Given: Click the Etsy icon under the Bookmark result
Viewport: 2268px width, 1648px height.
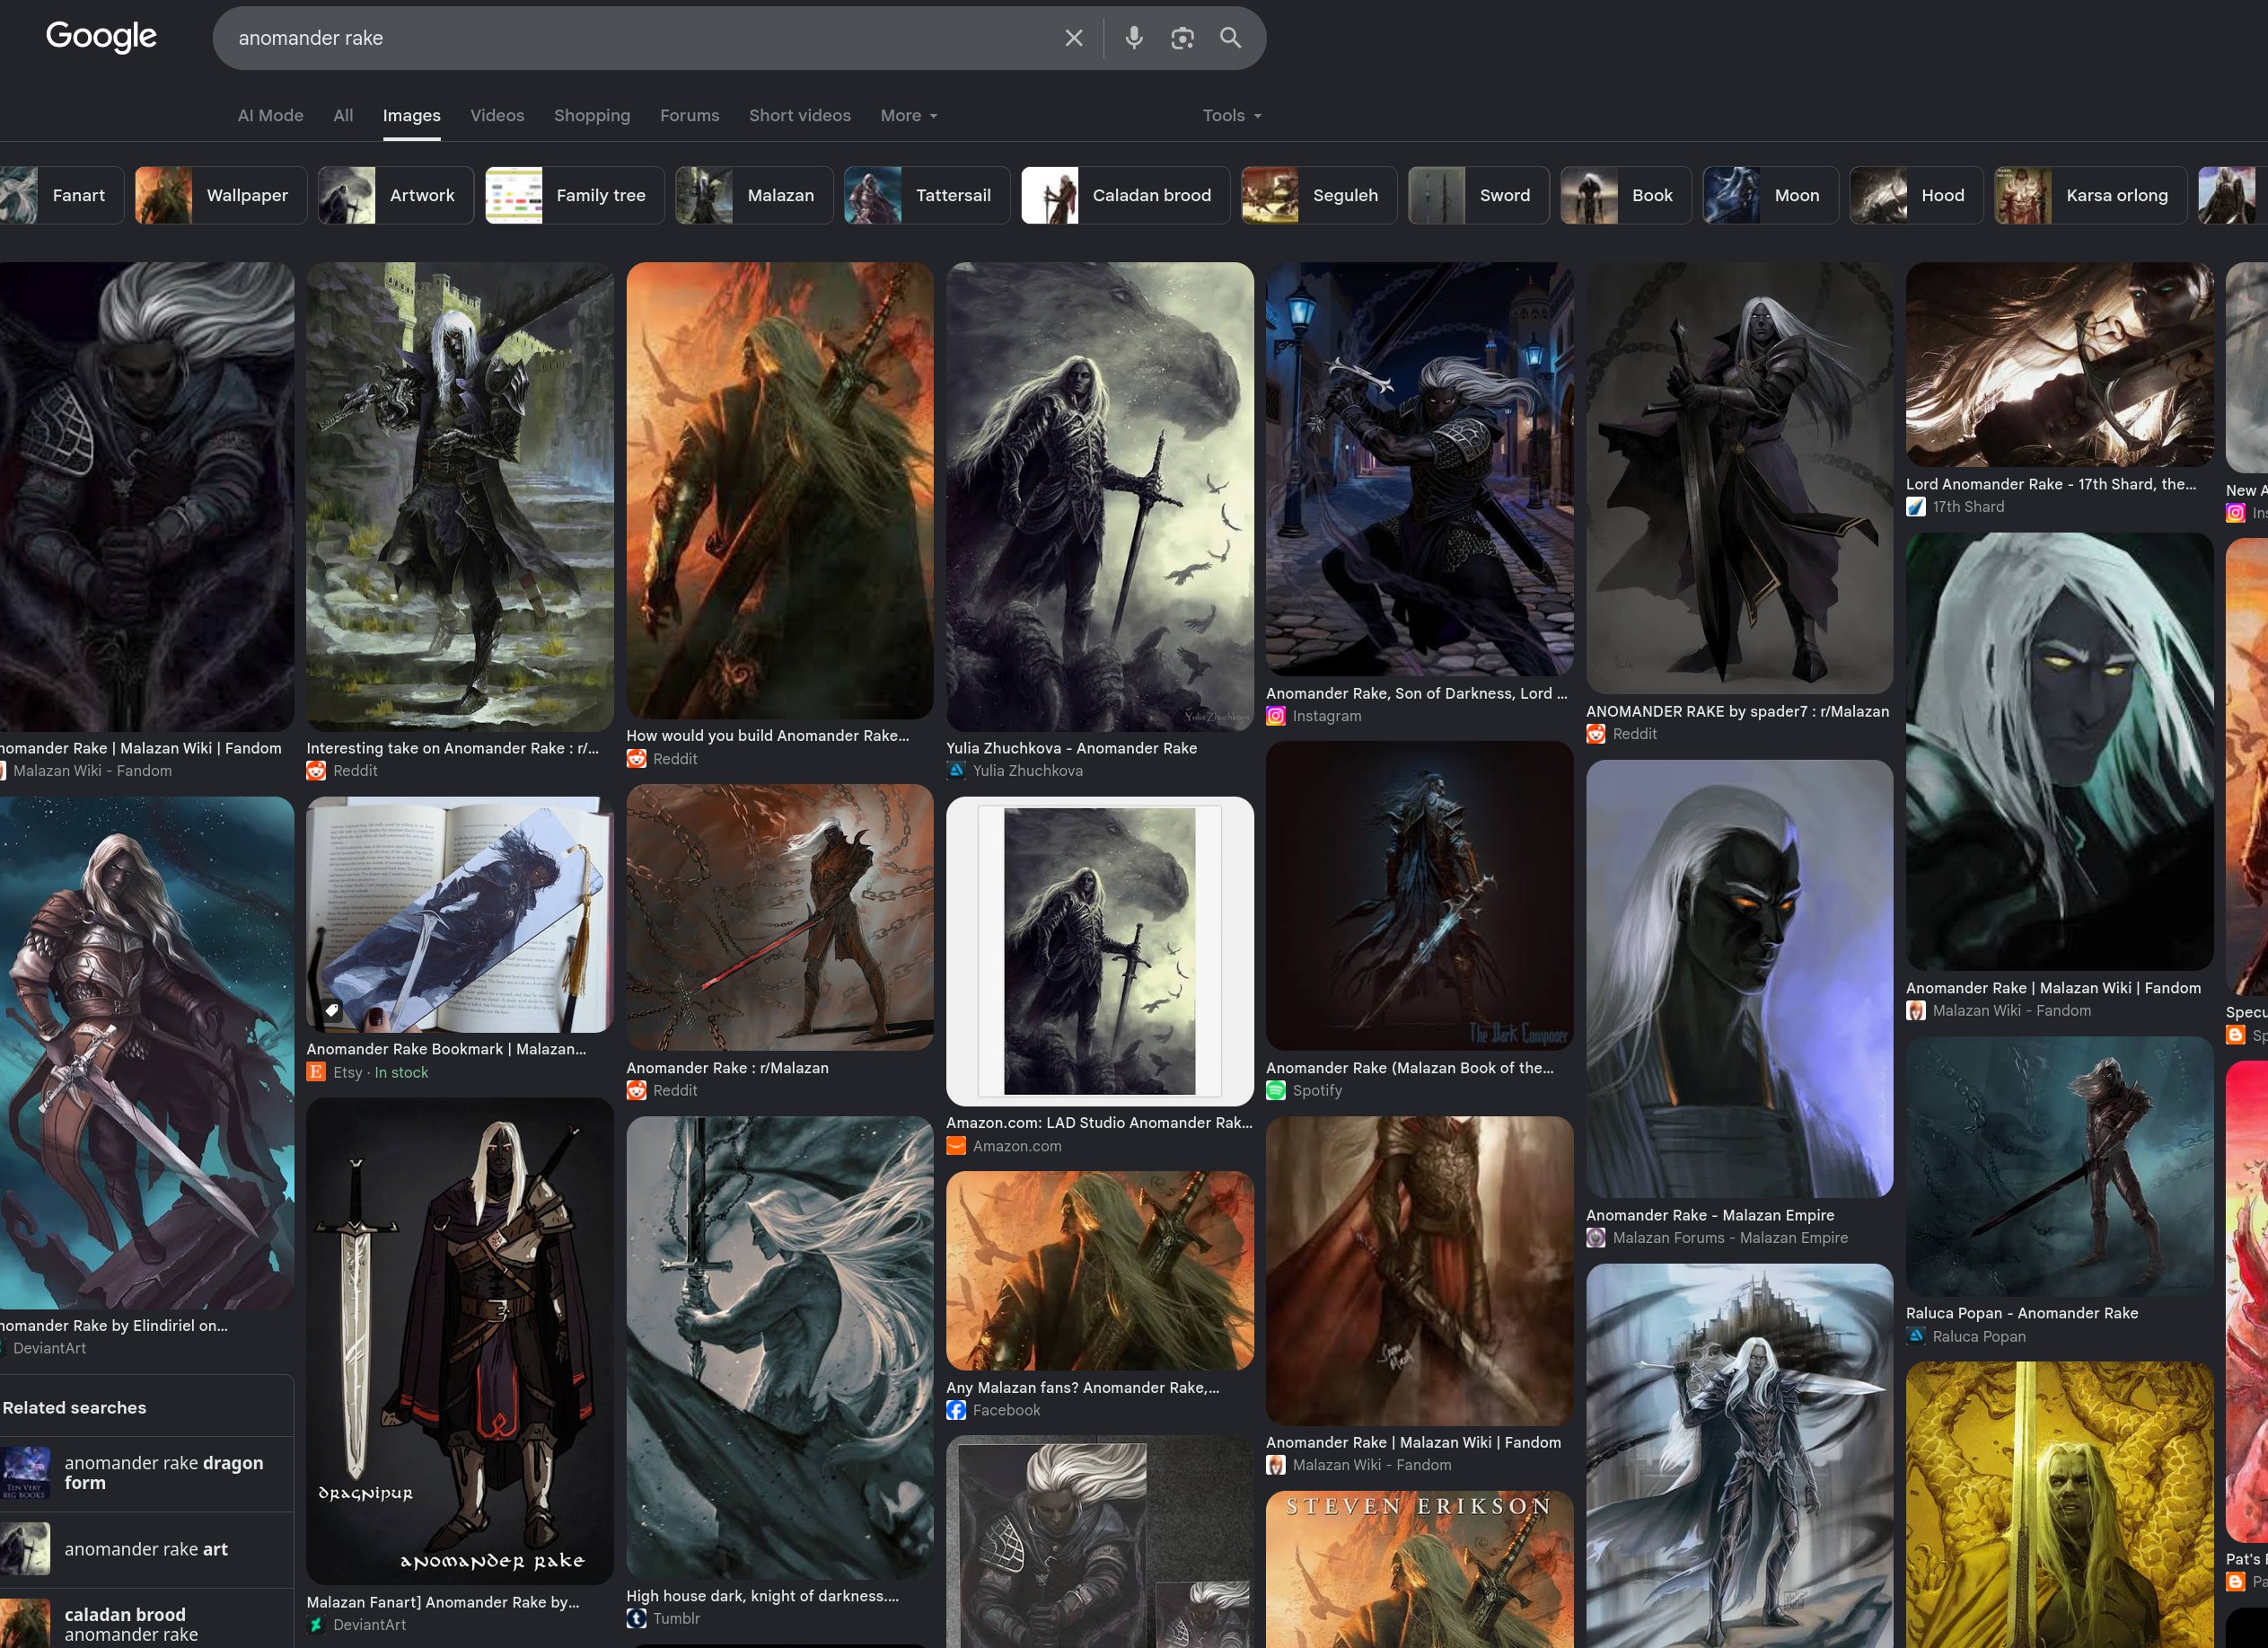Looking at the screenshot, I should 316,1072.
